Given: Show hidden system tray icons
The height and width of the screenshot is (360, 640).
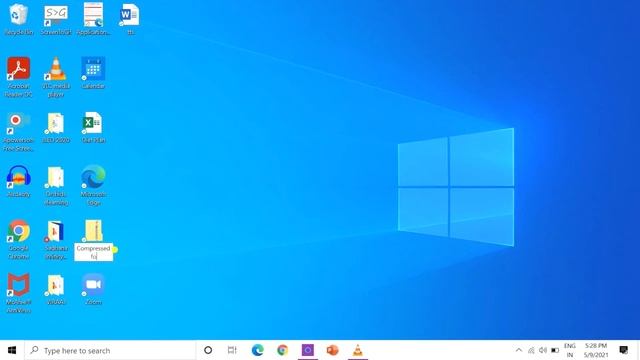Looking at the screenshot, I should coord(518,350).
